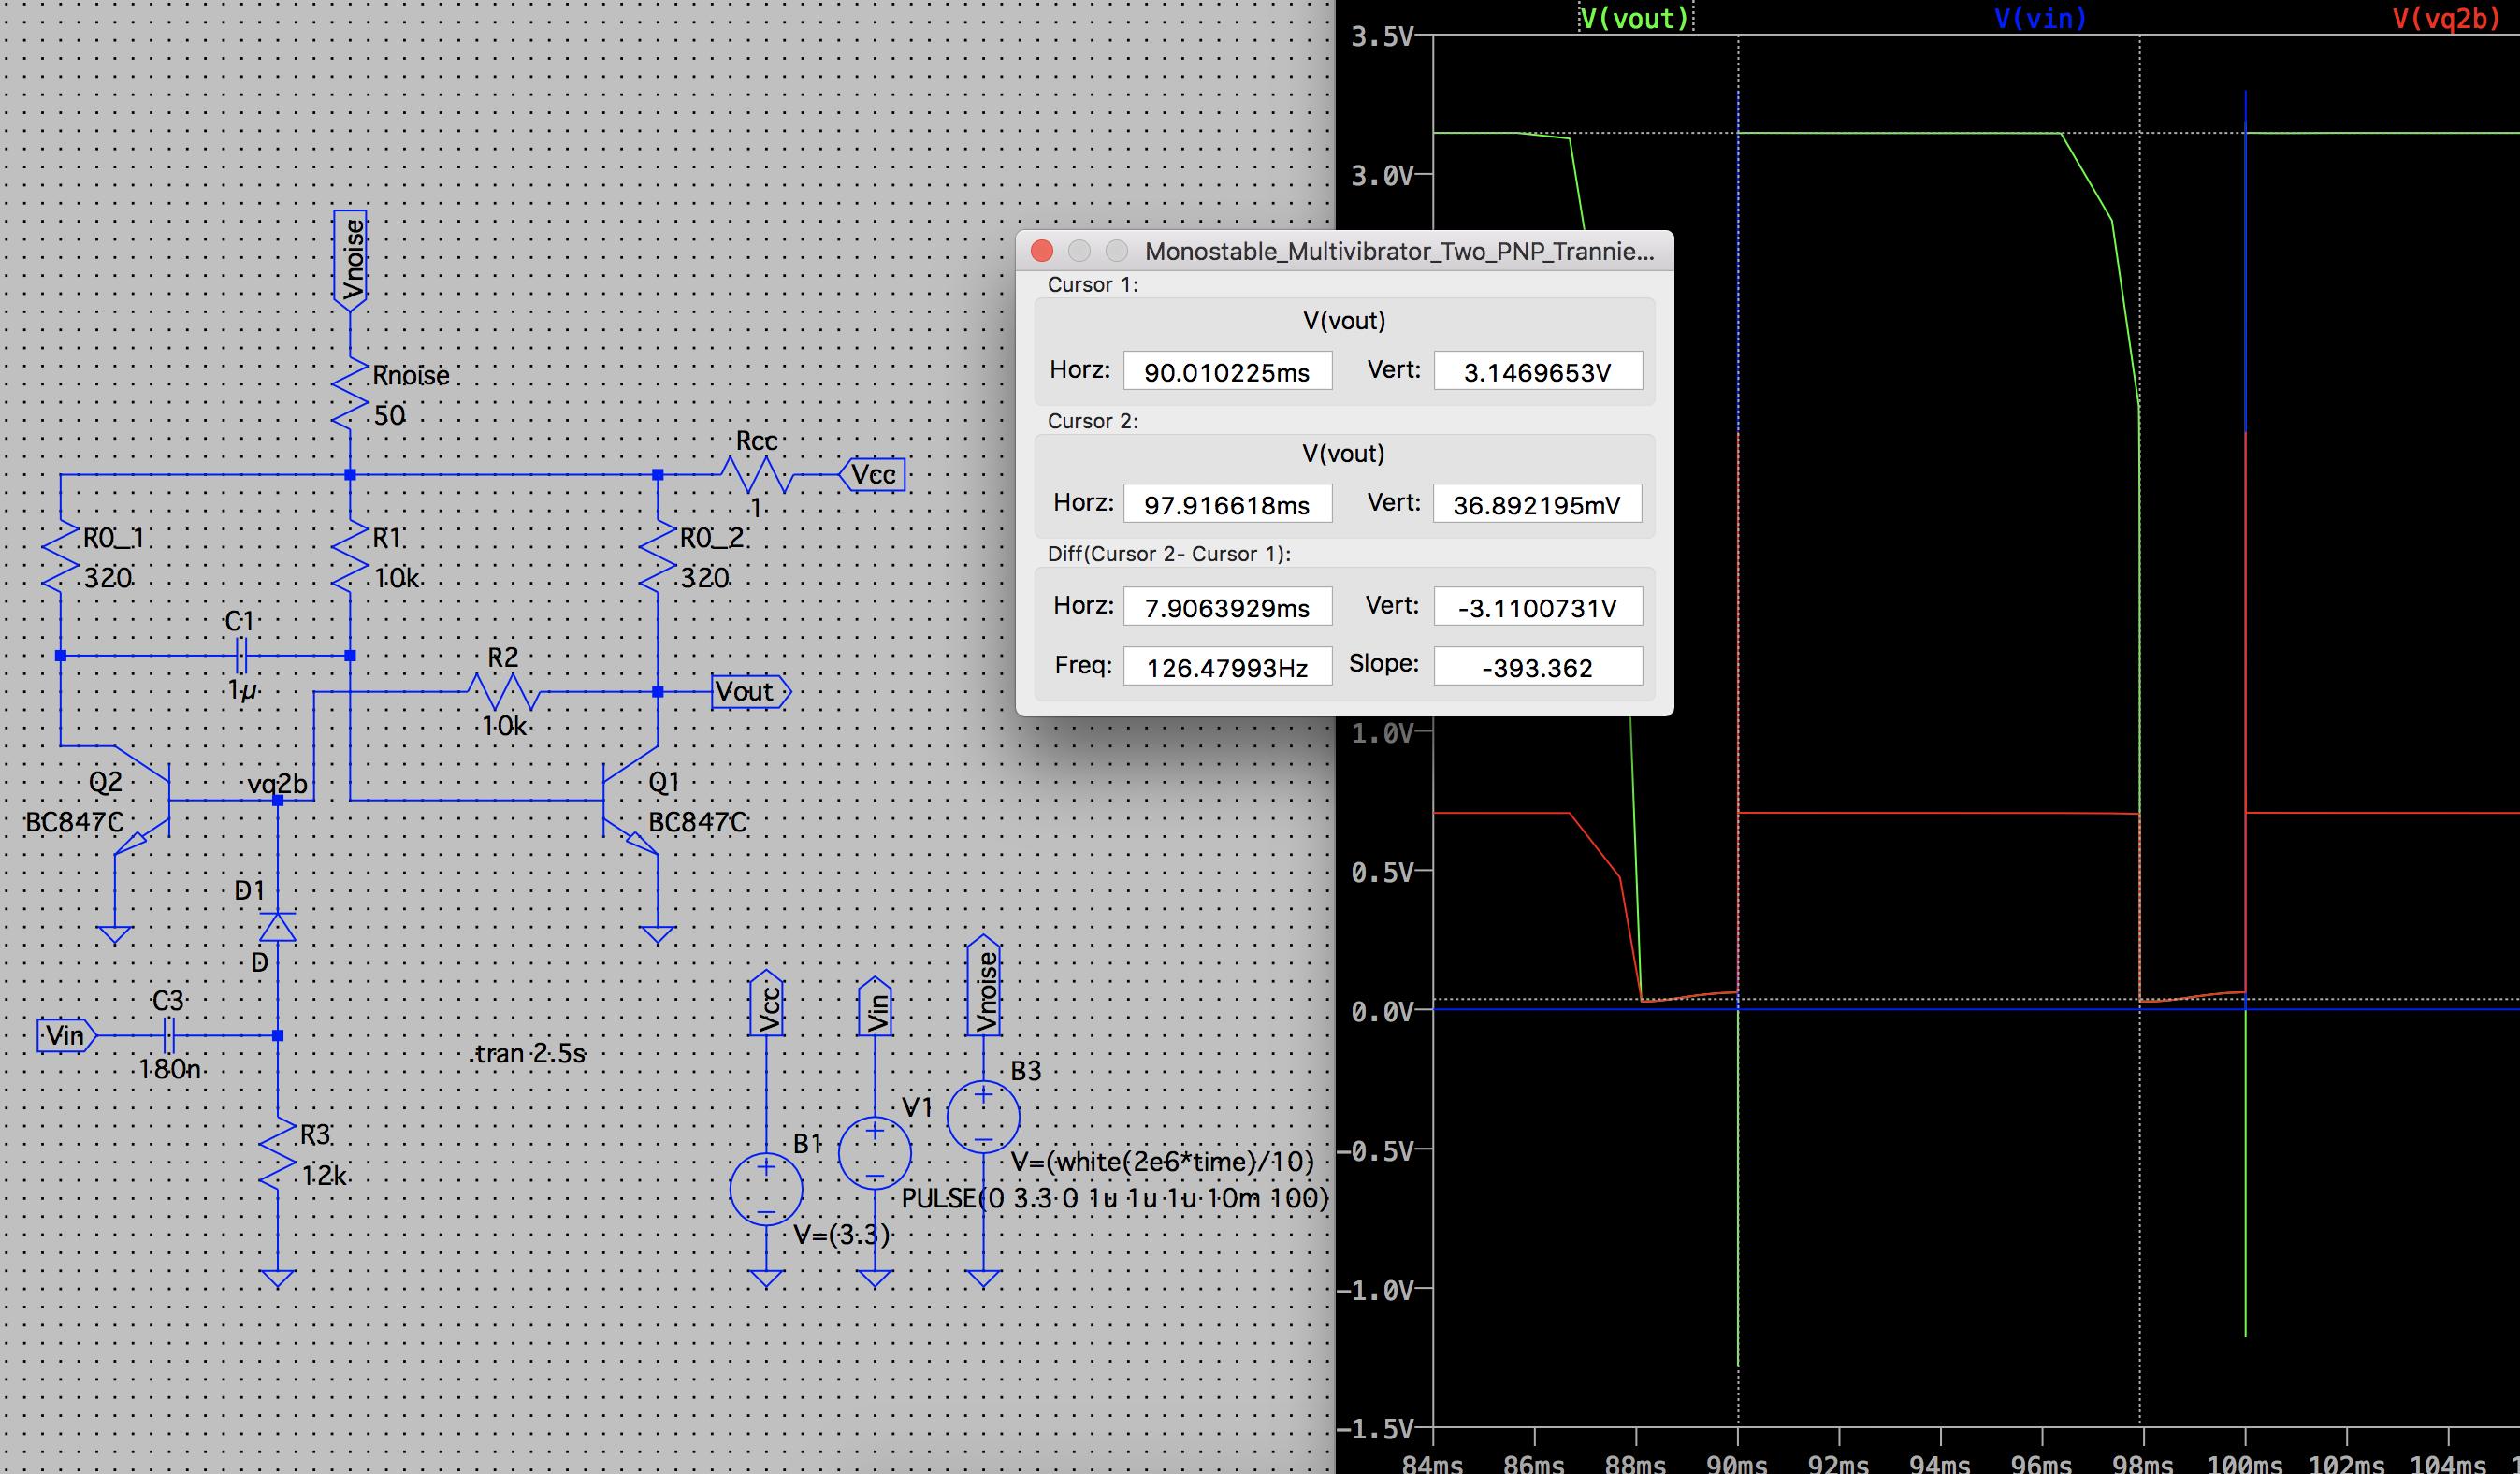Close the cursor readout window
The height and width of the screenshot is (1474, 2520).
(x=1041, y=251)
